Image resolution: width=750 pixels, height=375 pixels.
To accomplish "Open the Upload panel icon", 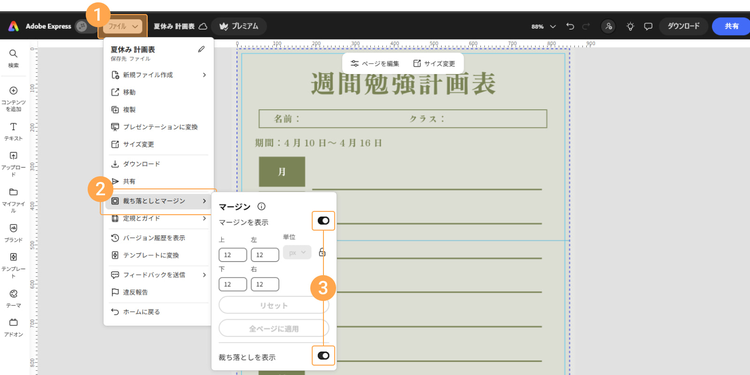I will click(13, 155).
